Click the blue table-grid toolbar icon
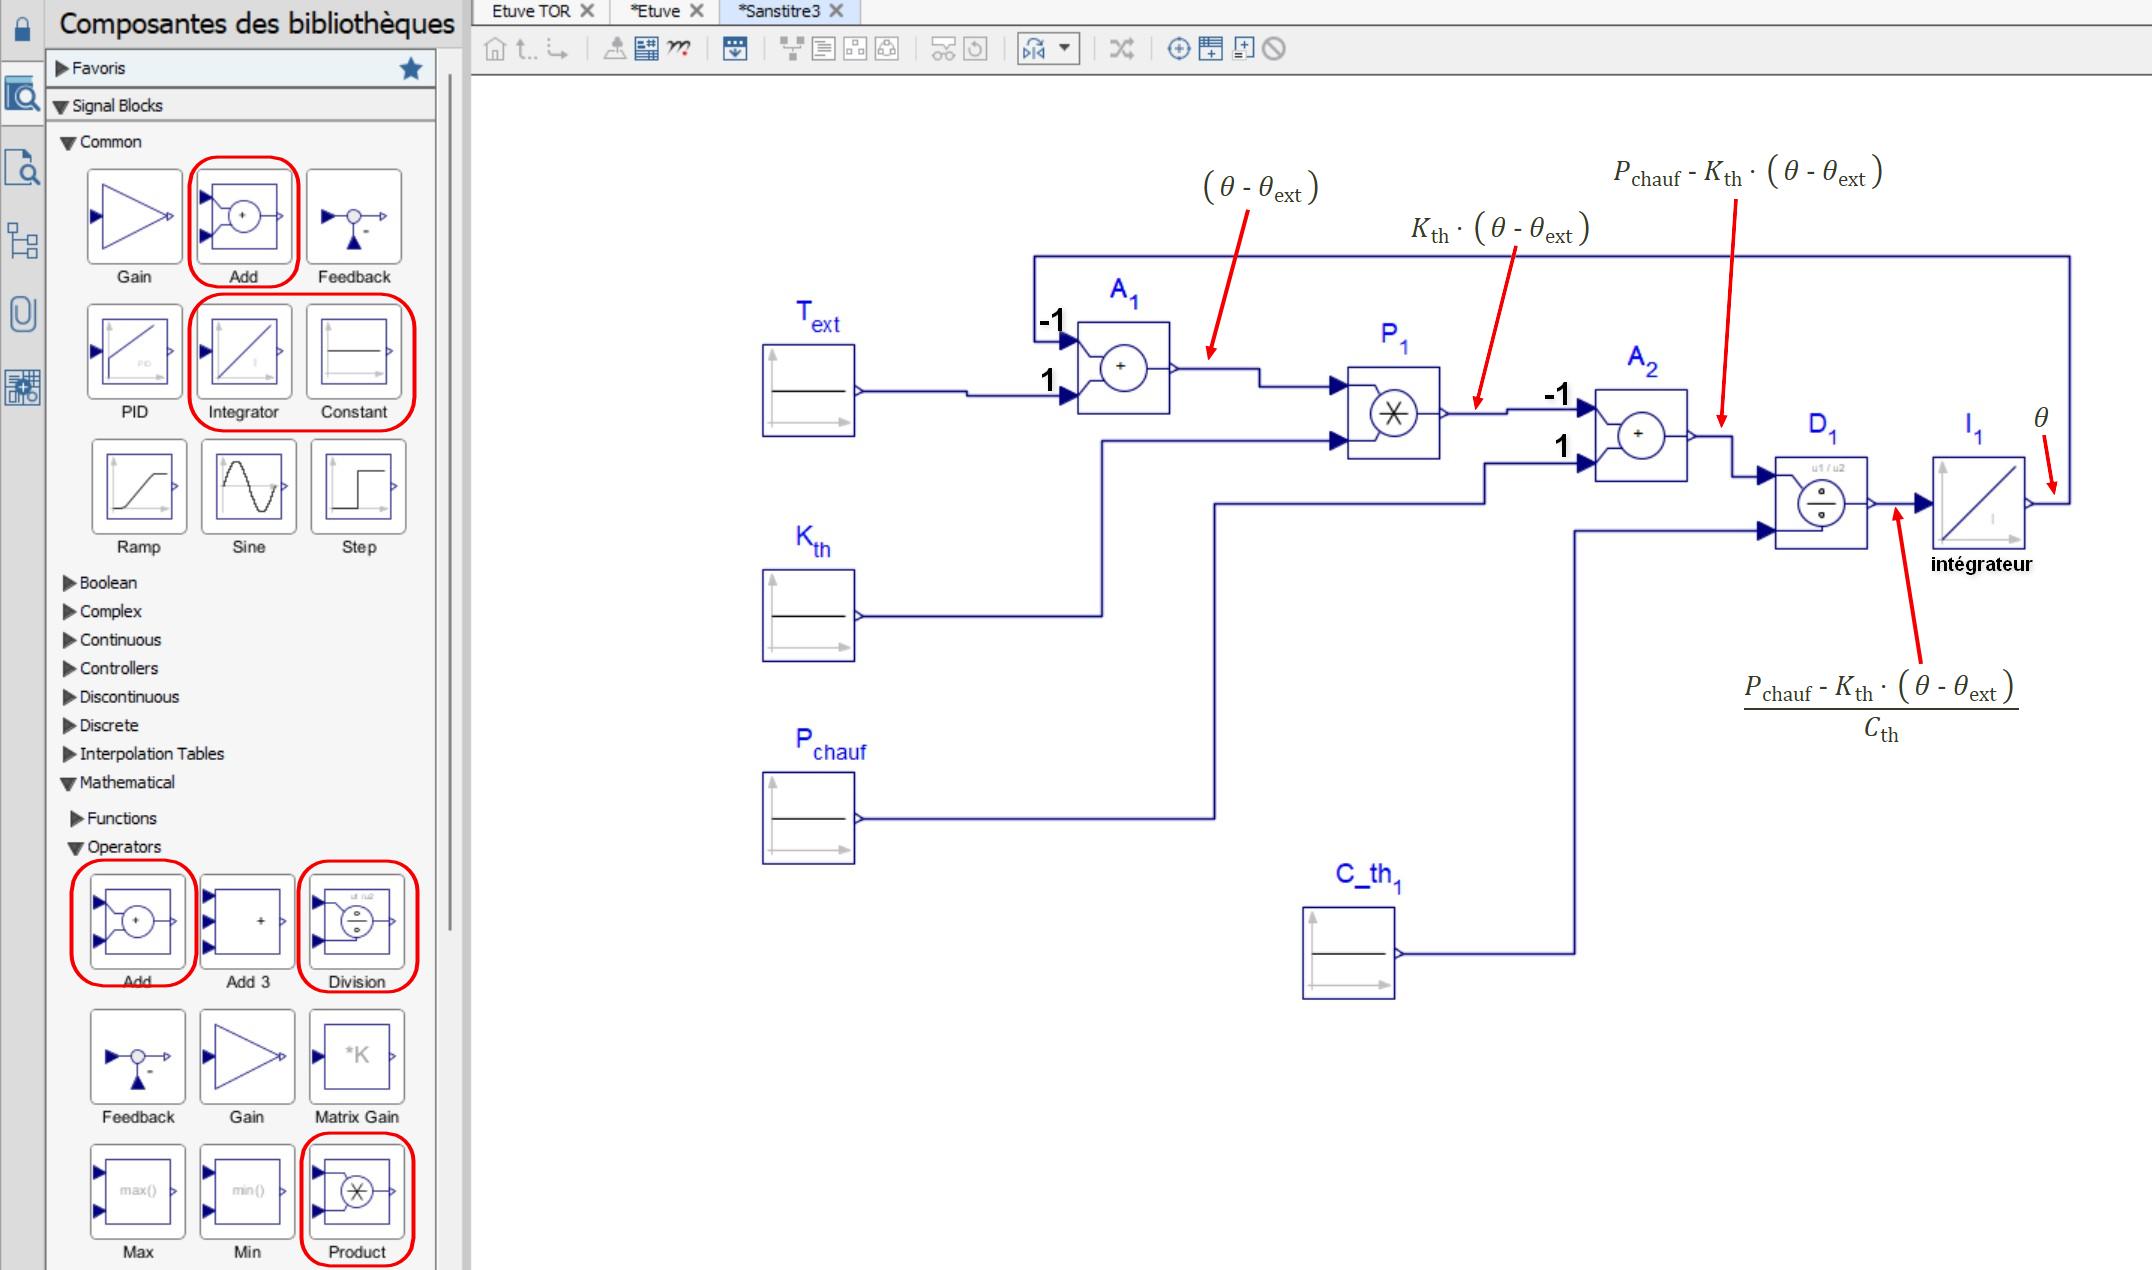Screen dimensions: 2152x1270 tap(647, 49)
